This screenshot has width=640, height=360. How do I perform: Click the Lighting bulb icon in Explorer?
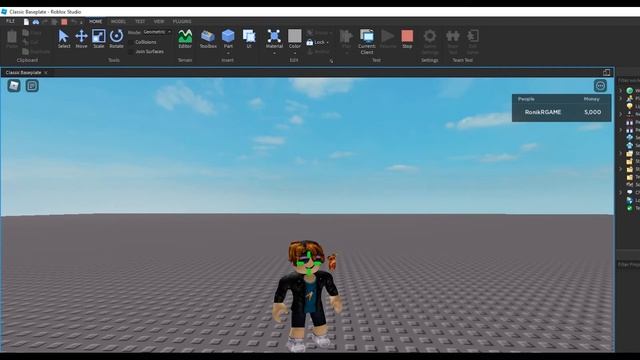coord(630,106)
